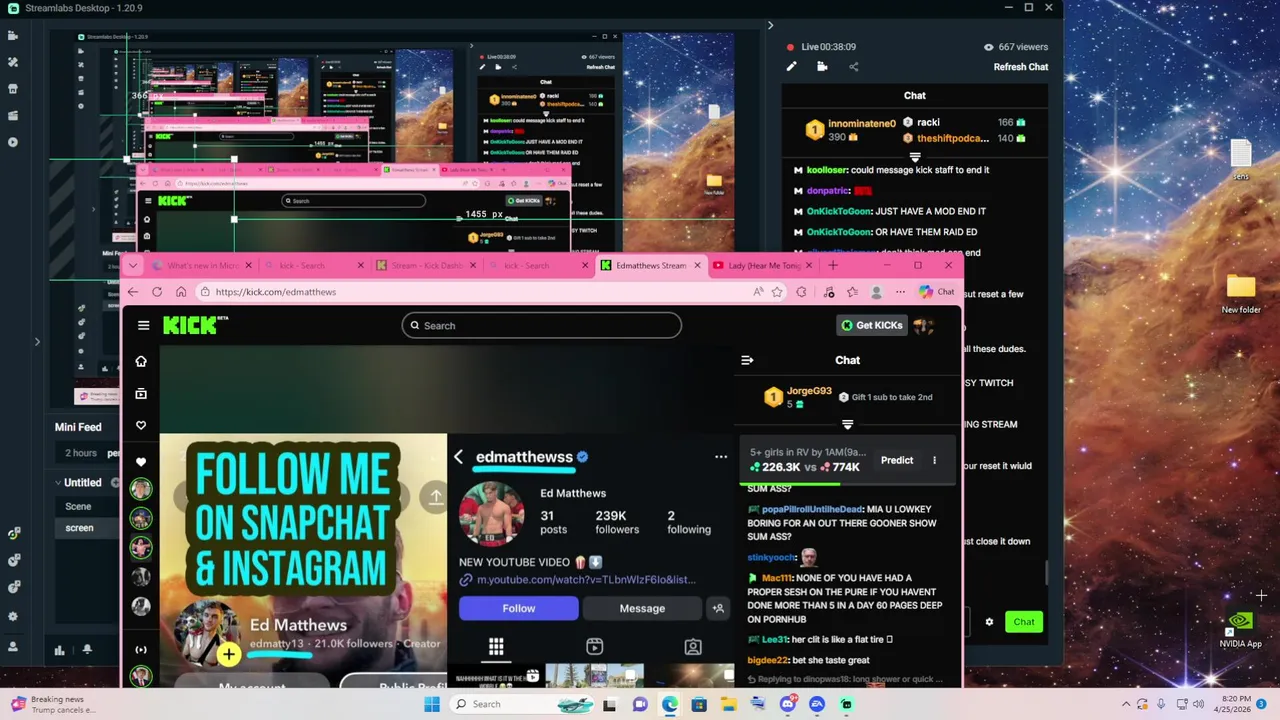The image size is (1280, 720).
Task: Click the Streamlabs chat scrollbar
Action: [1047, 572]
